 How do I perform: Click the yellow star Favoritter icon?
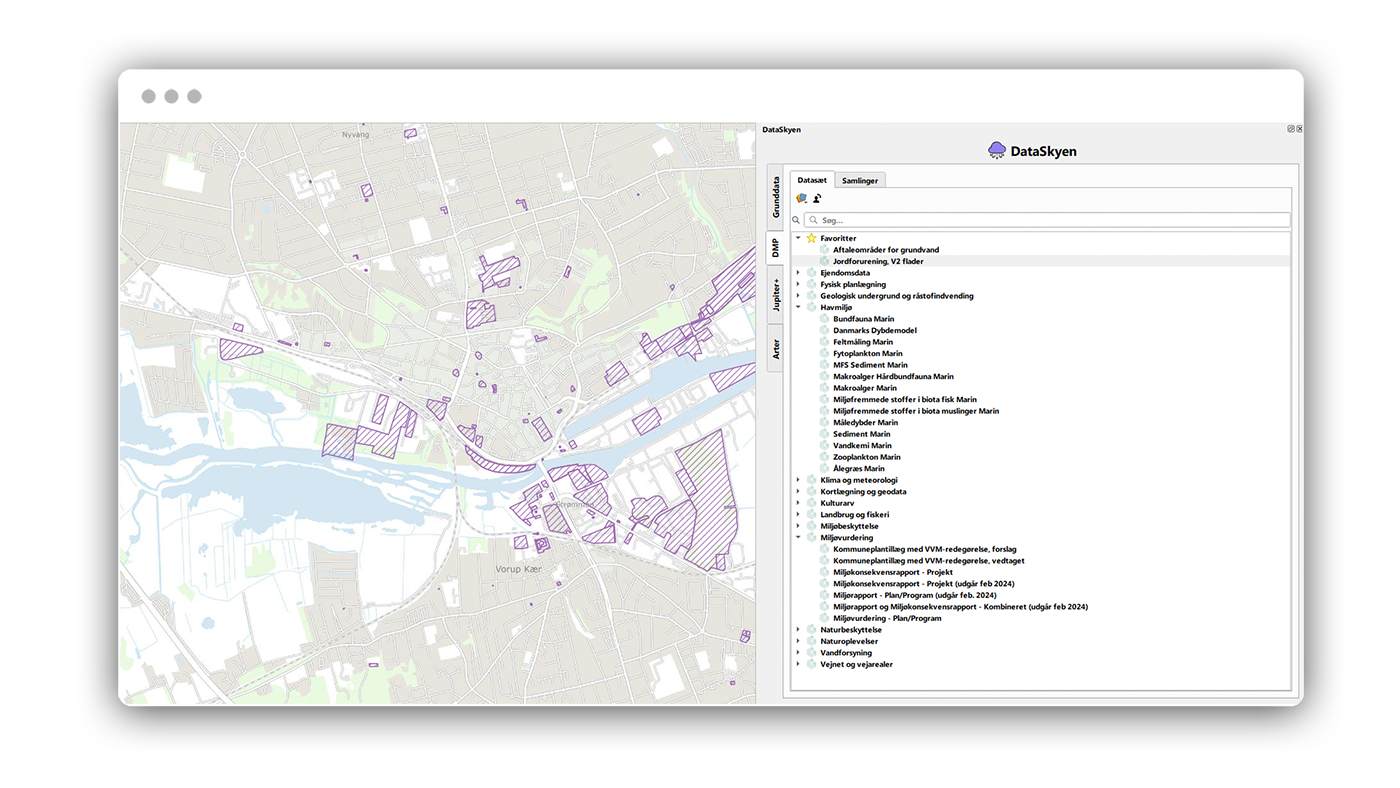coord(811,238)
